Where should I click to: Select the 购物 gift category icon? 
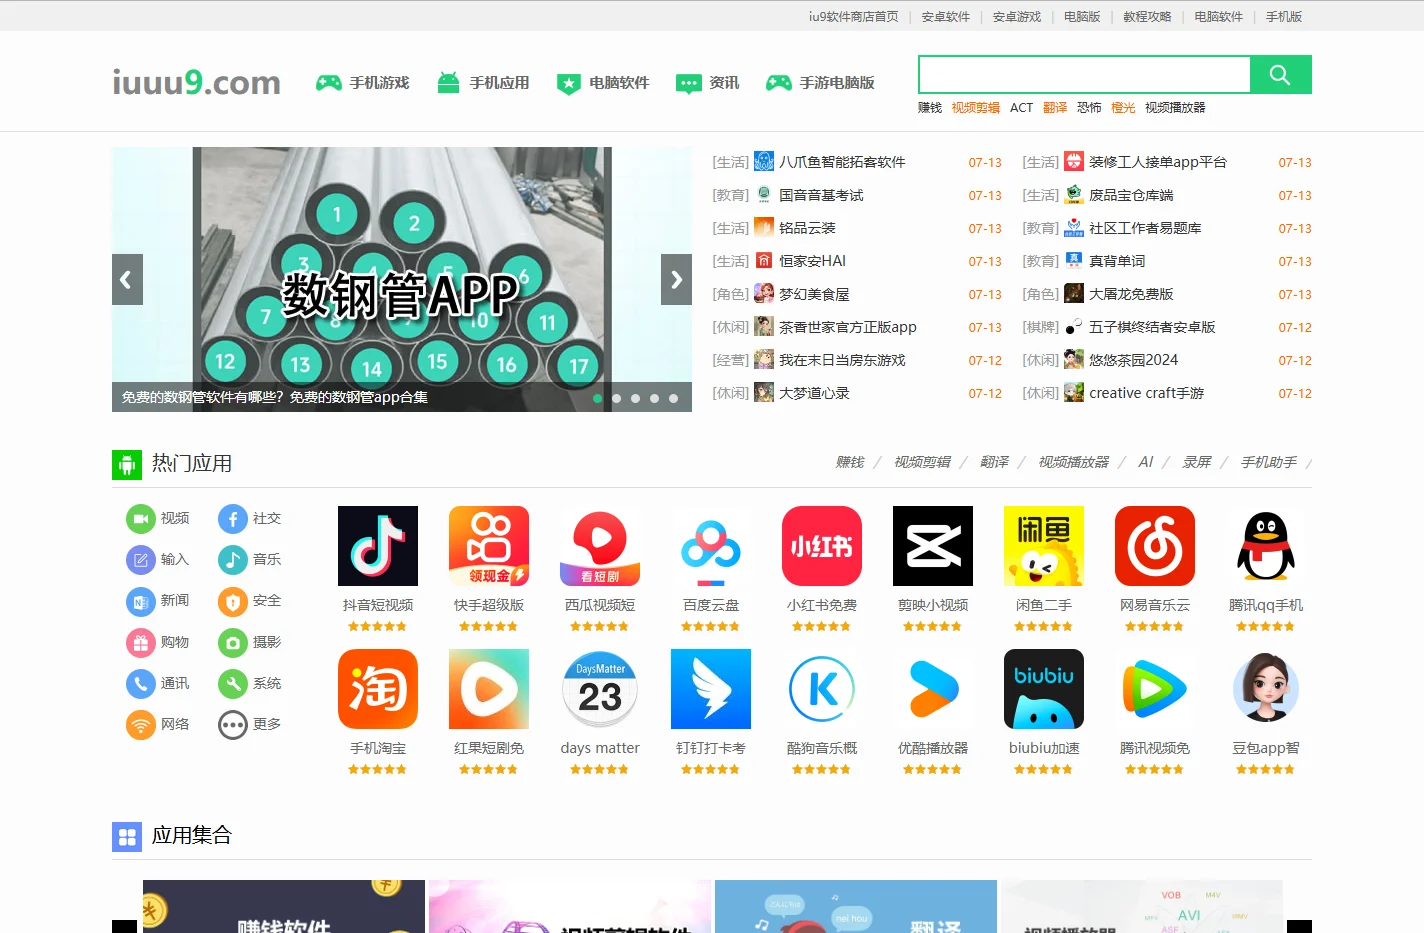[141, 643]
